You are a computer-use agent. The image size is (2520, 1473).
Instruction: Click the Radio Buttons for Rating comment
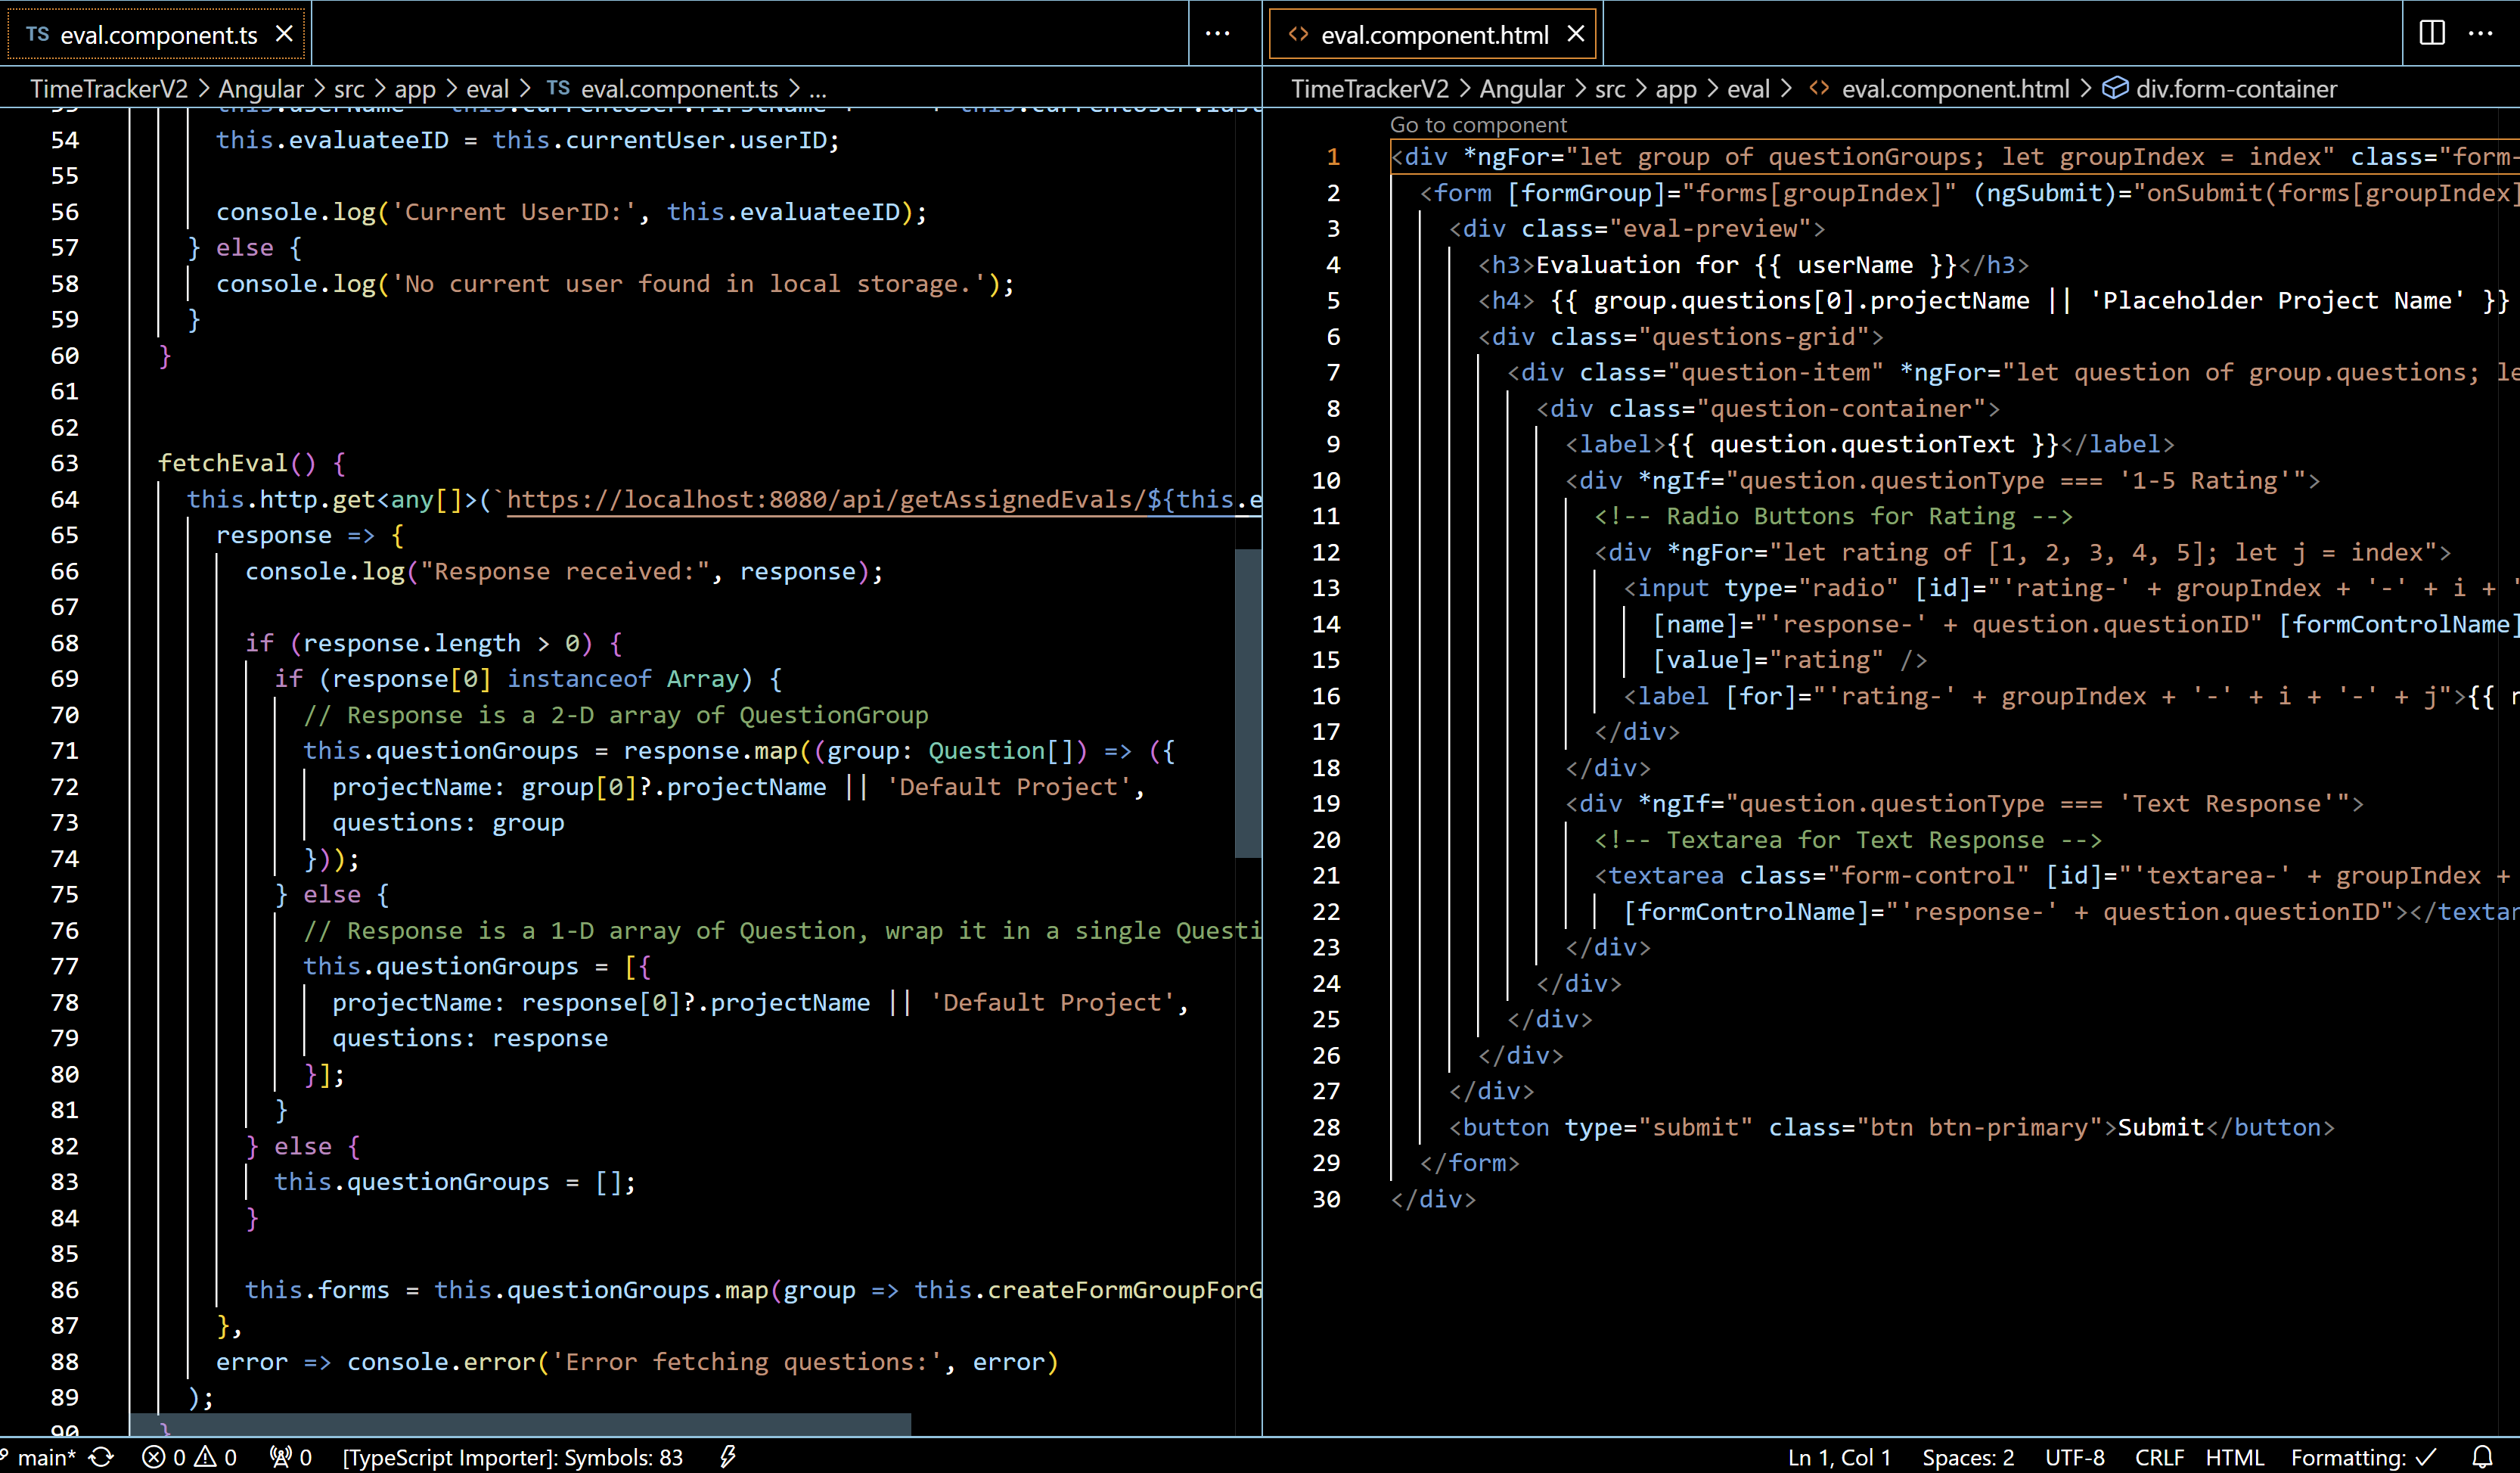[x=1833, y=516]
